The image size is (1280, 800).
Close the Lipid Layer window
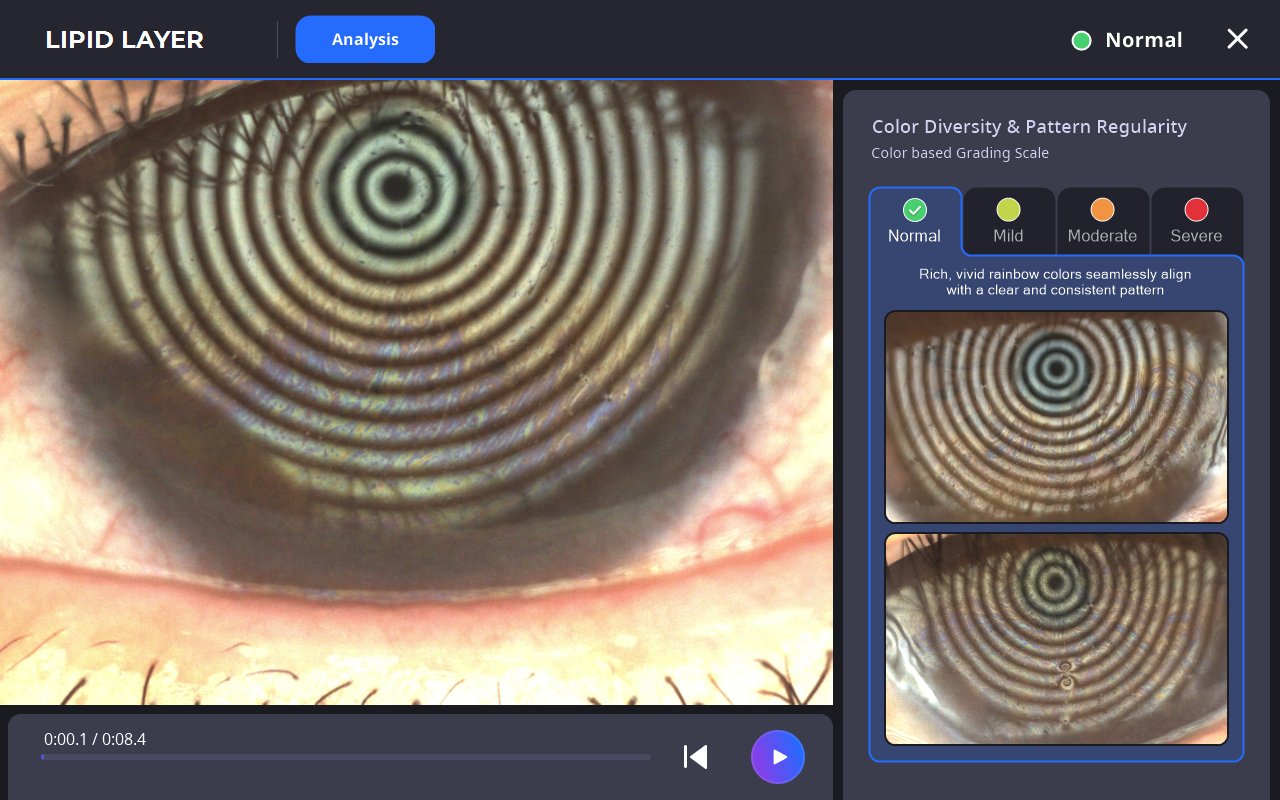point(1237,39)
